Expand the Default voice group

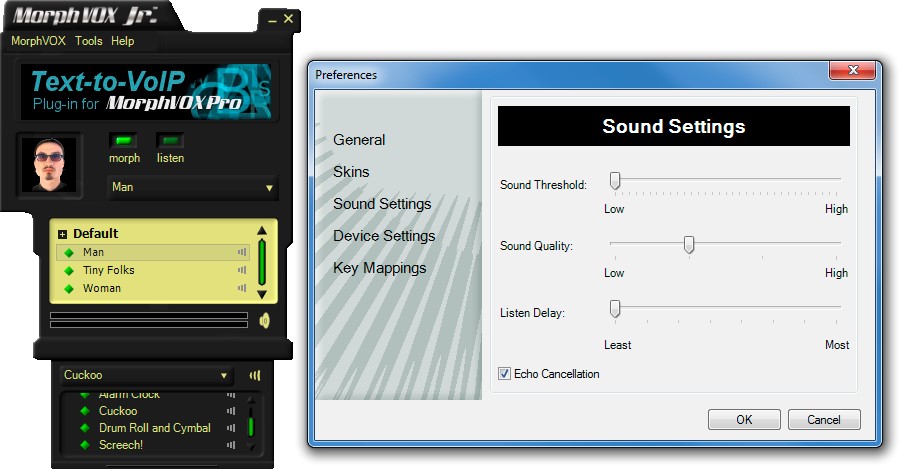click(62, 234)
